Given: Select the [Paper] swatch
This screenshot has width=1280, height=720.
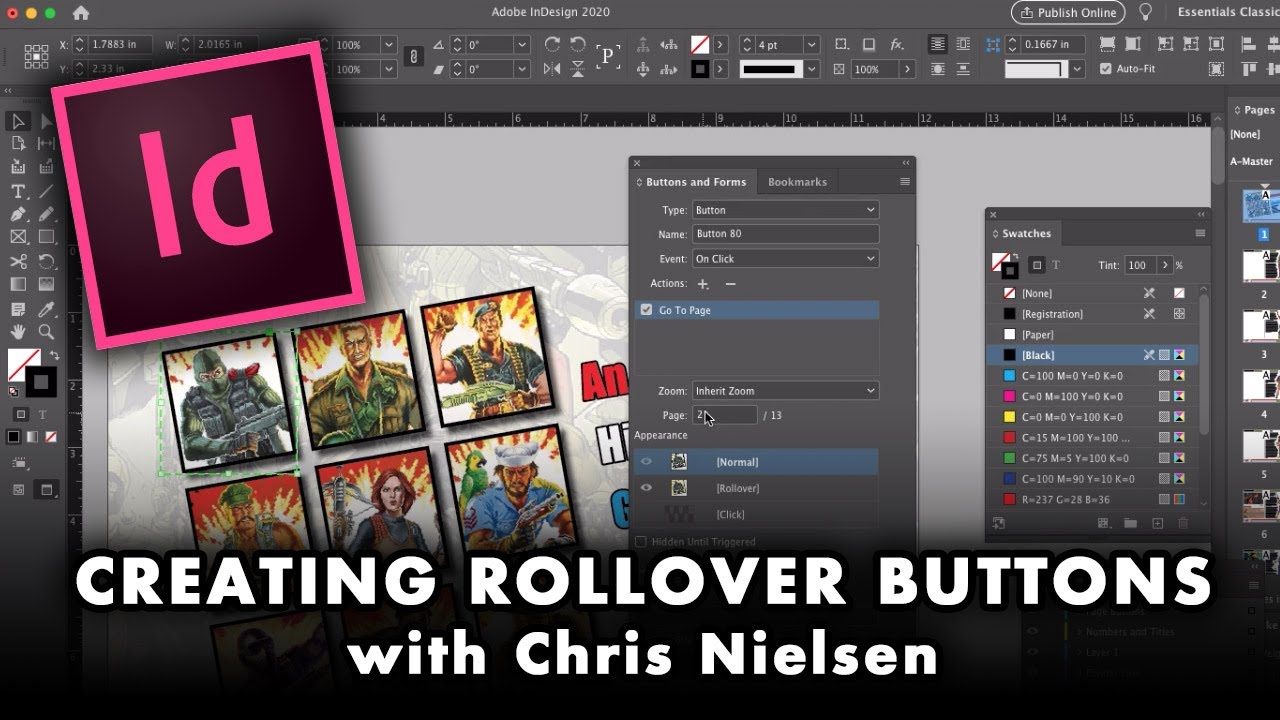Looking at the screenshot, I should [1091, 335].
